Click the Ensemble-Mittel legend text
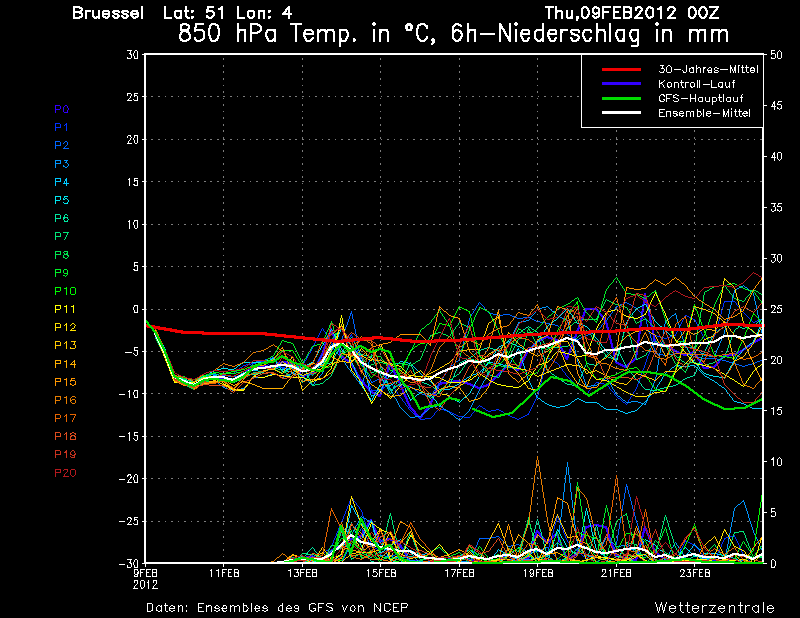800x618 pixels. click(704, 113)
